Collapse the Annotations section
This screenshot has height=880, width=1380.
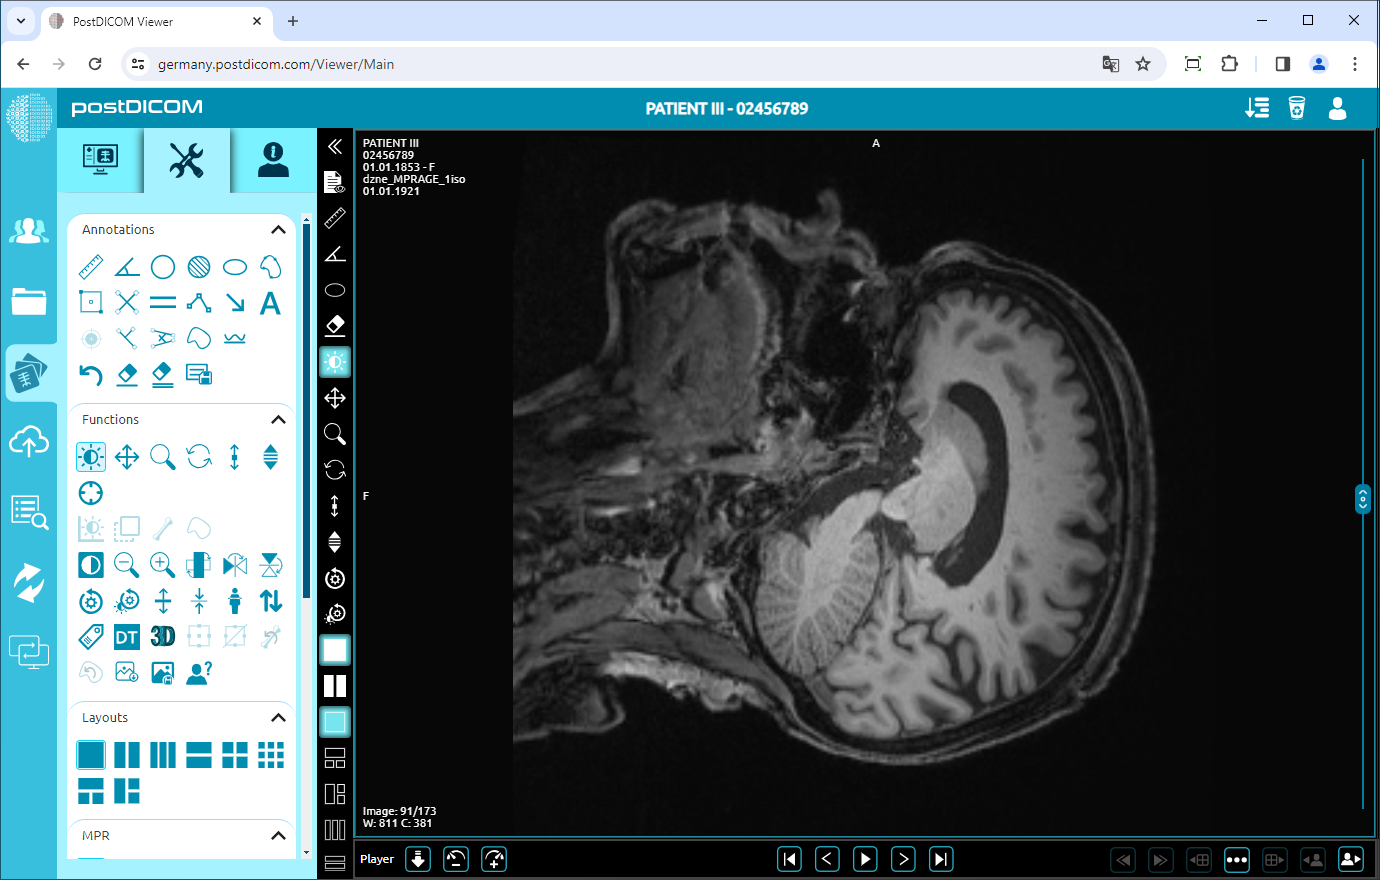click(x=279, y=229)
